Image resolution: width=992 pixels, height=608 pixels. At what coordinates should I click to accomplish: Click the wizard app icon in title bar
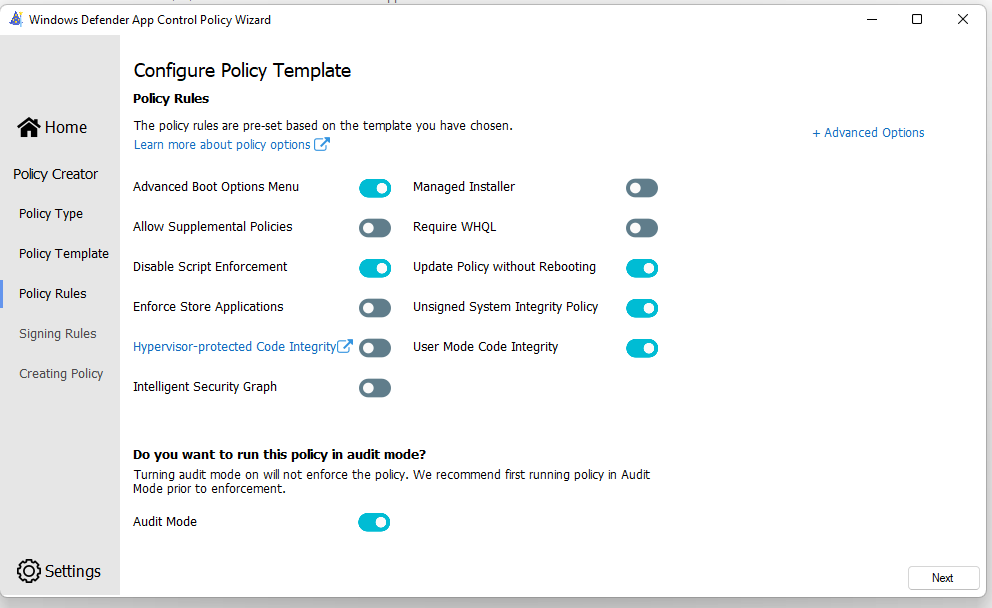(x=16, y=20)
